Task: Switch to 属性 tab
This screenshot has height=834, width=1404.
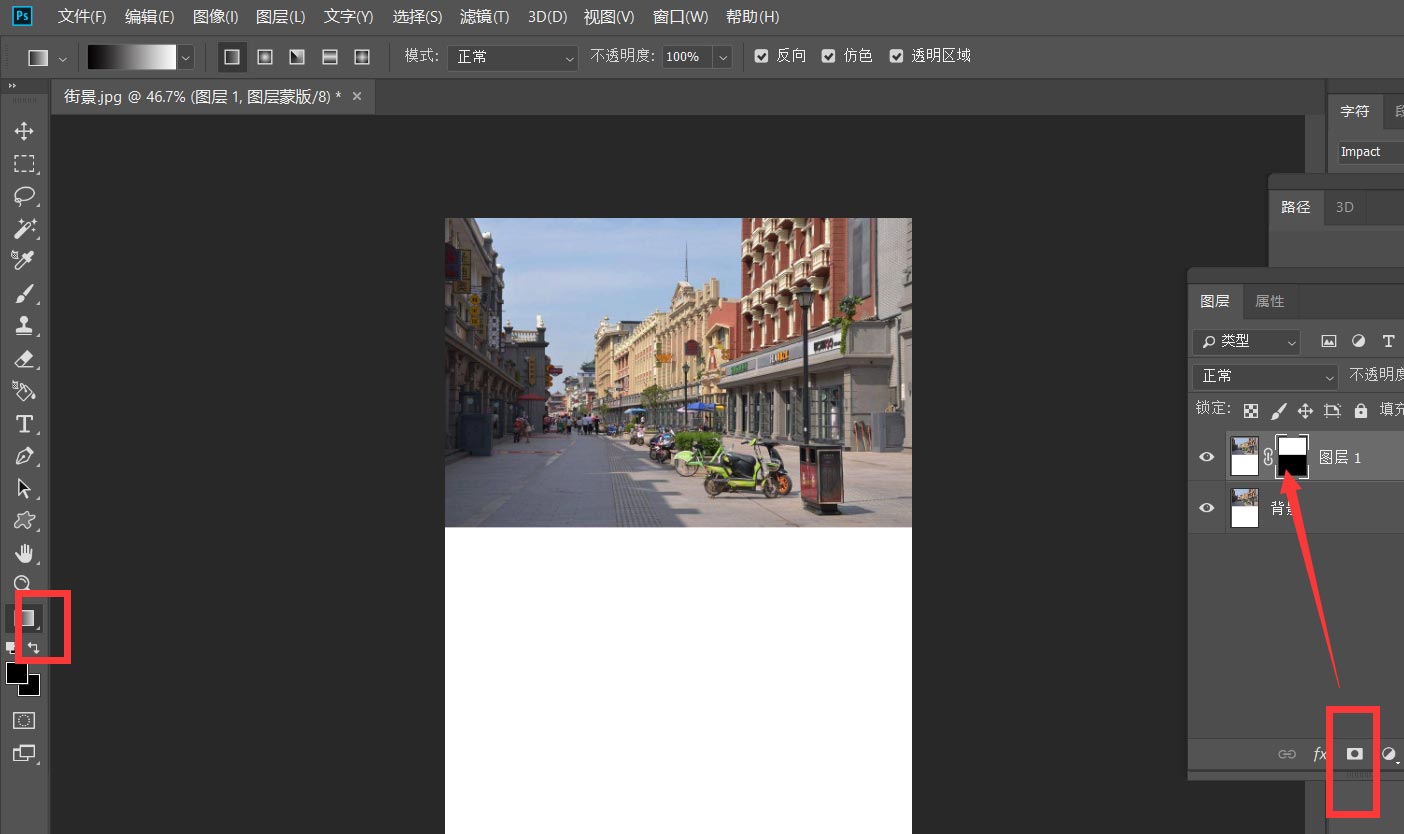Action: (x=1269, y=301)
